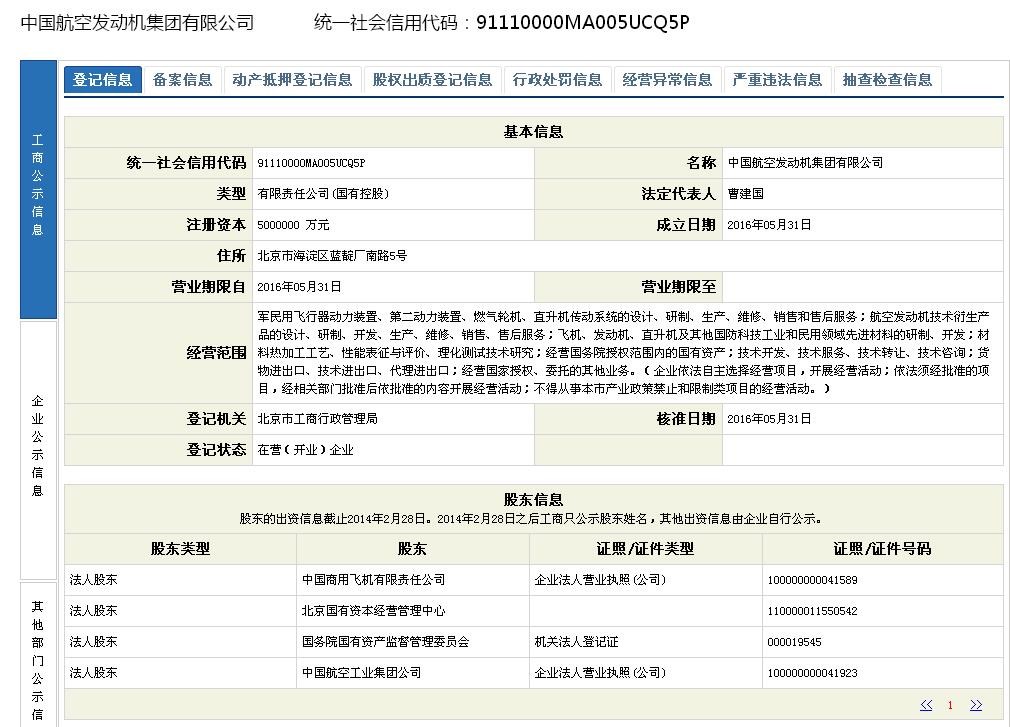
Task: Click the address 北京市海淀区蓝靛厂南路5号
Action: pos(332,256)
